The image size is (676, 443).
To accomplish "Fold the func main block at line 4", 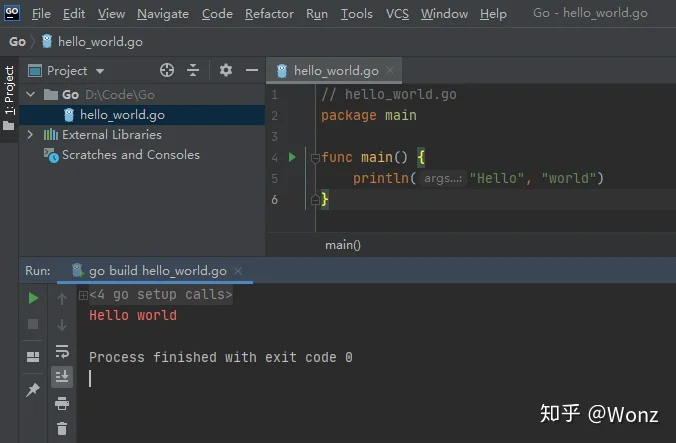I will [x=315, y=158].
